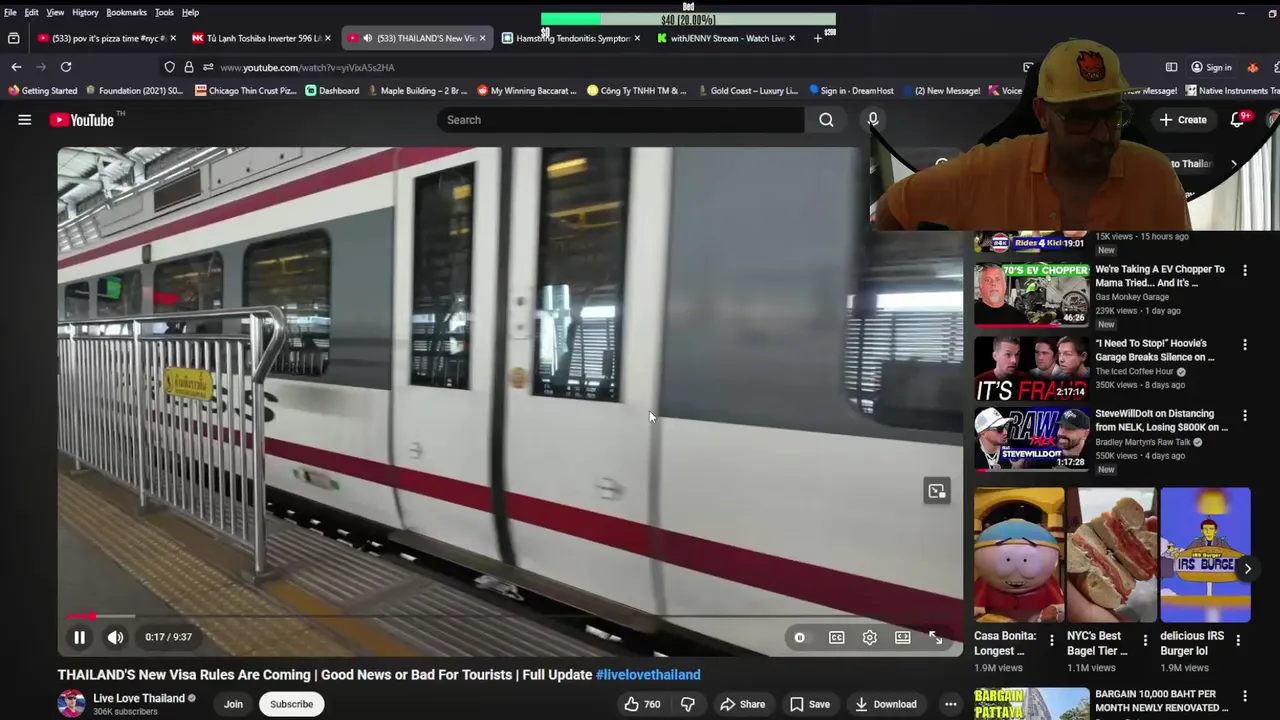Open the History menu
The width and height of the screenshot is (1280, 720).
pyautogui.click(x=85, y=12)
